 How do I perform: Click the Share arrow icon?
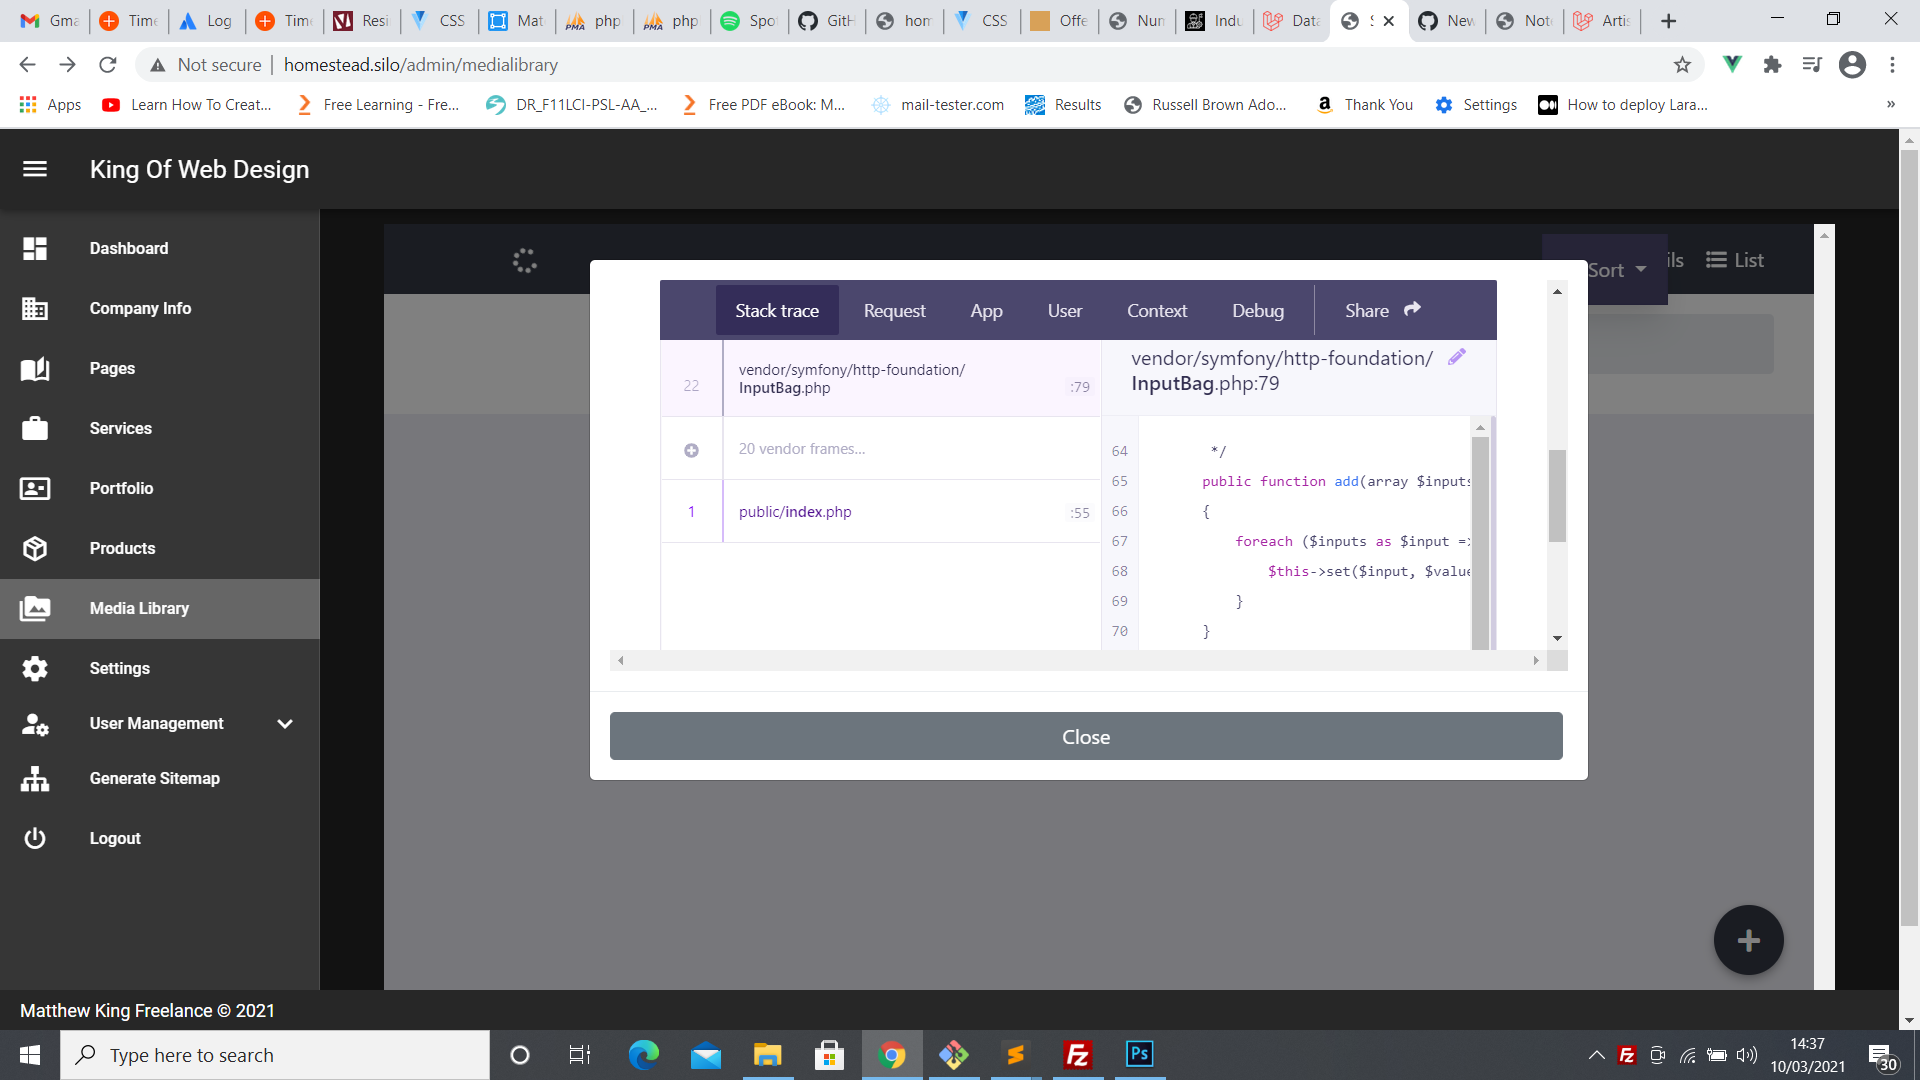click(x=1412, y=310)
